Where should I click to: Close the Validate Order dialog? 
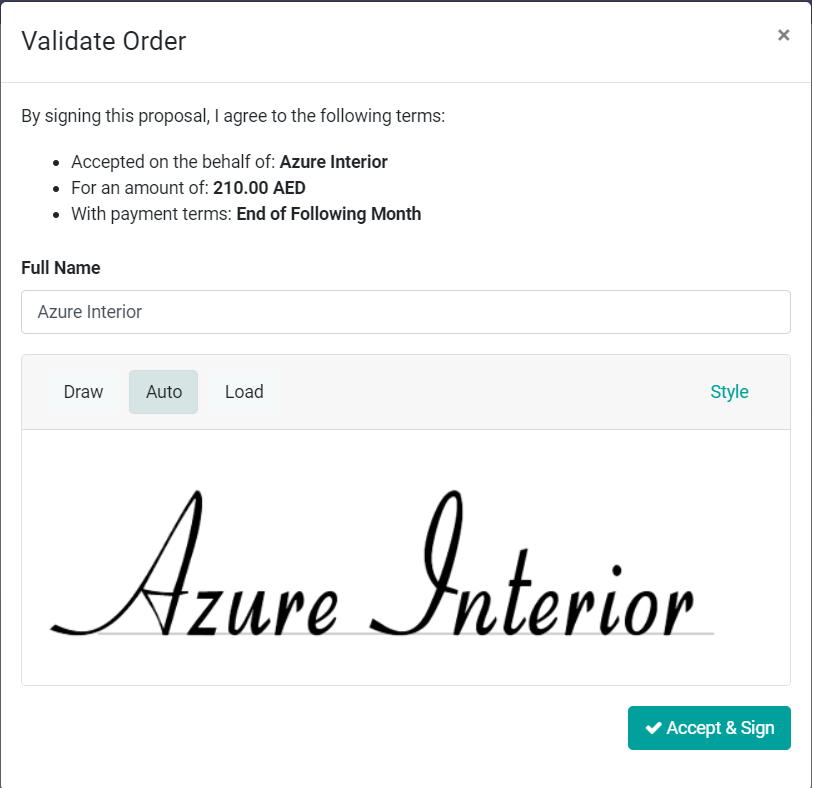tap(783, 35)
